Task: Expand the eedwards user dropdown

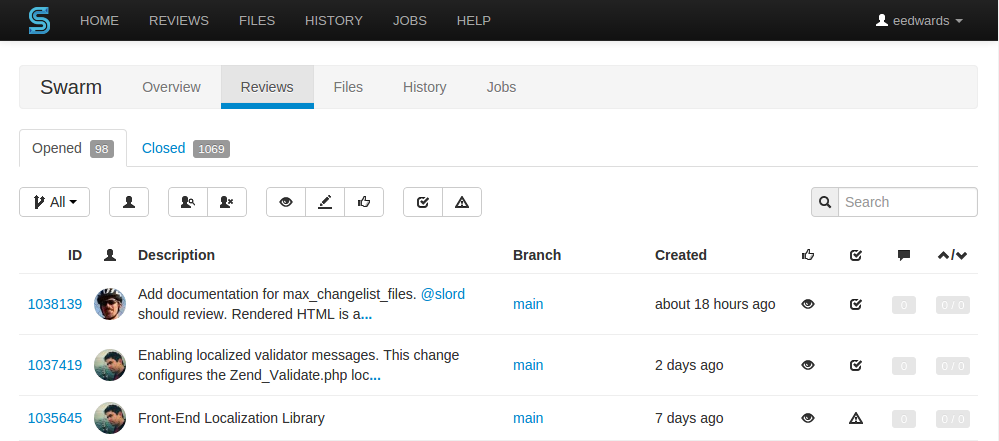Action: pos(919,20)
